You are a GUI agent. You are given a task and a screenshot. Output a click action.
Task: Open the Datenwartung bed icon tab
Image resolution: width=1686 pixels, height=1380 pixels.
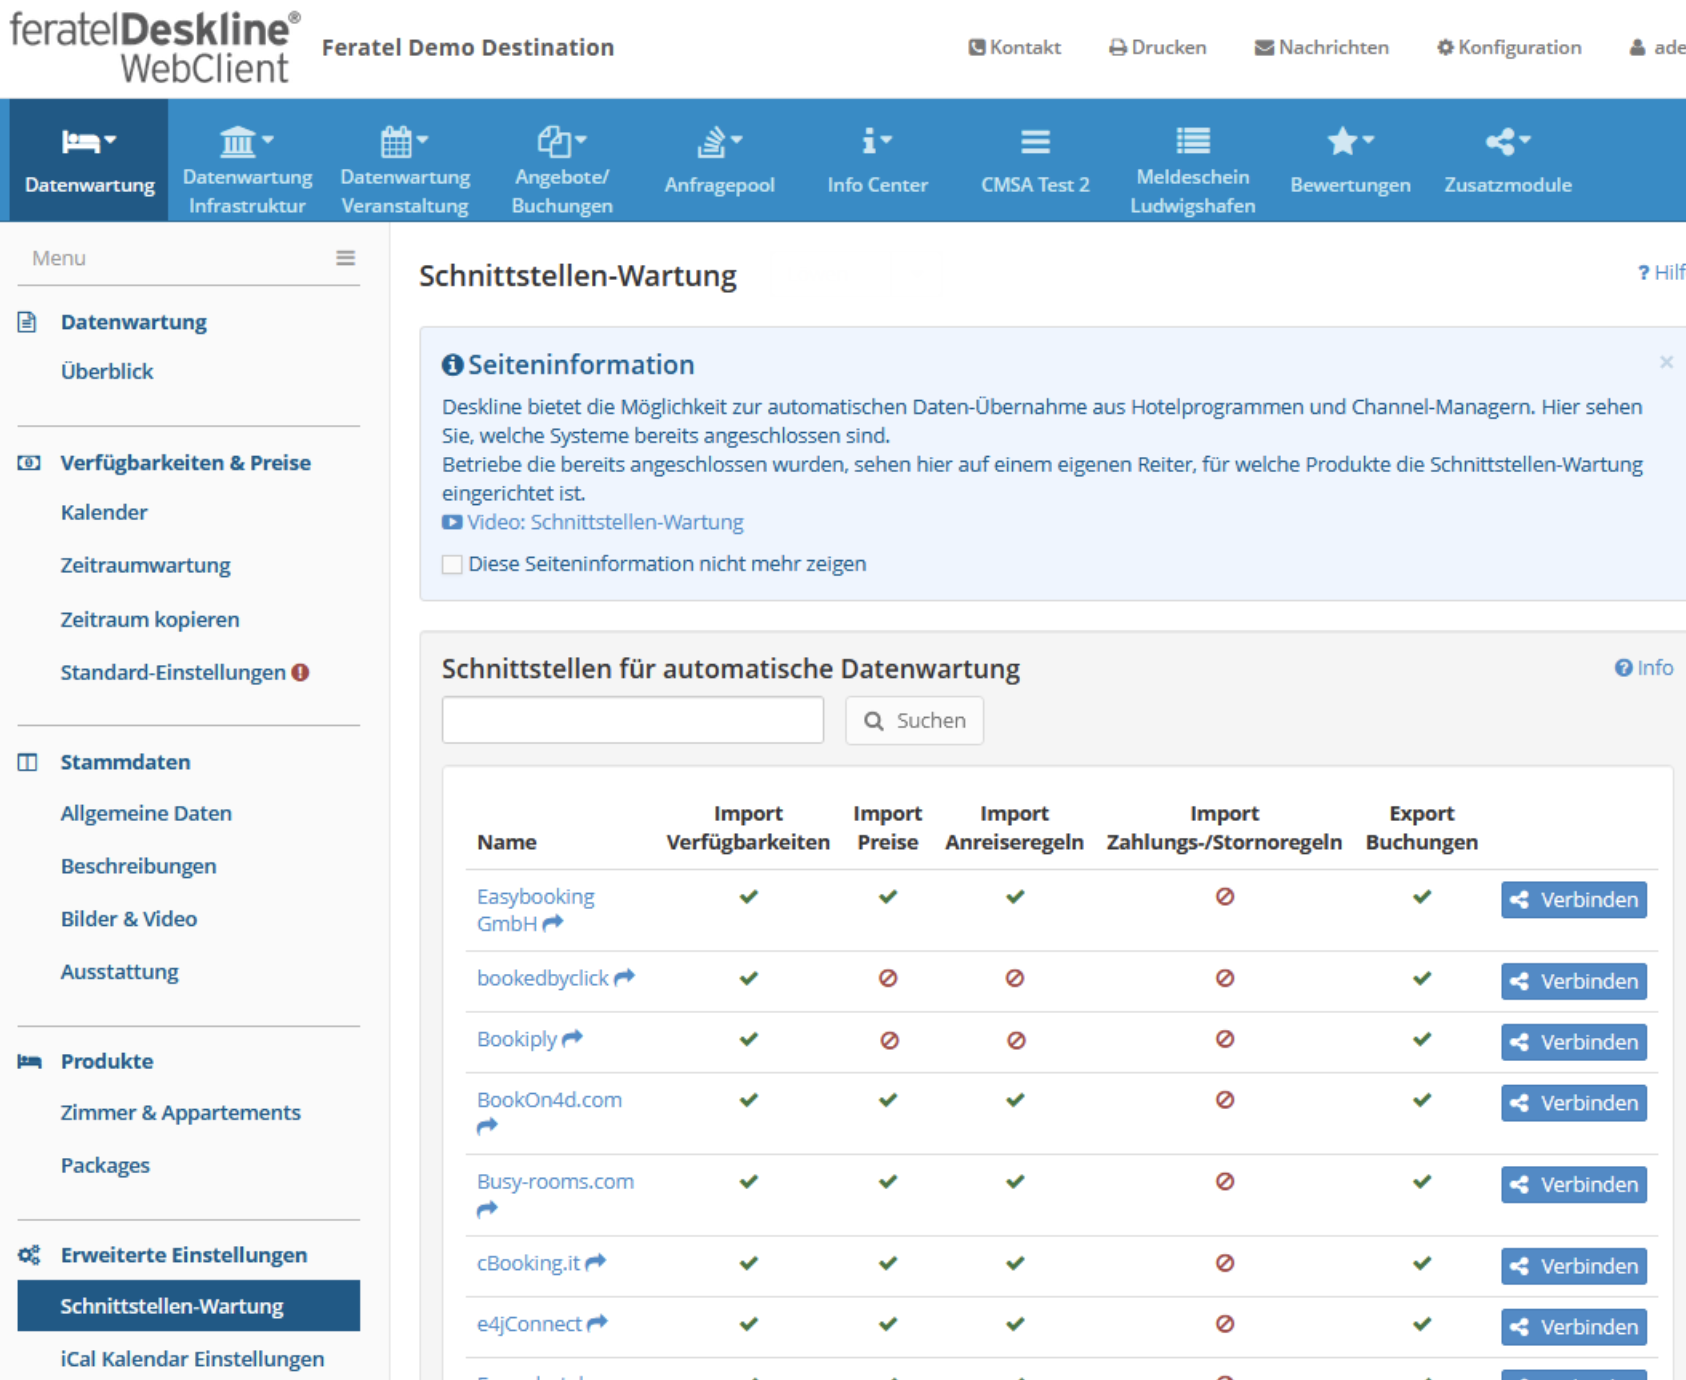89,160
